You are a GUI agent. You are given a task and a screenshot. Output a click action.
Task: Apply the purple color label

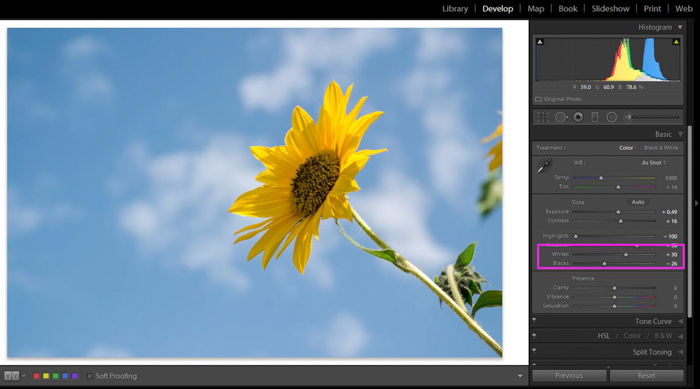coord(75,376)
